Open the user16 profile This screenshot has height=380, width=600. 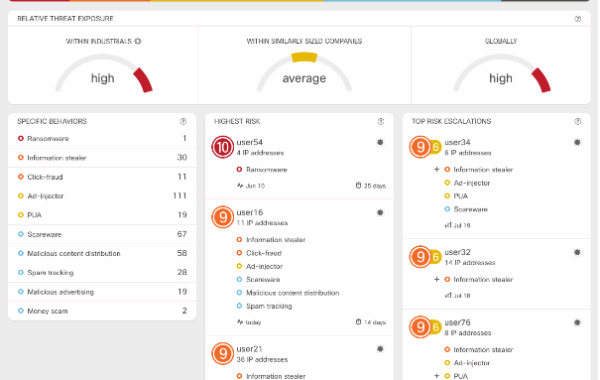249,212
